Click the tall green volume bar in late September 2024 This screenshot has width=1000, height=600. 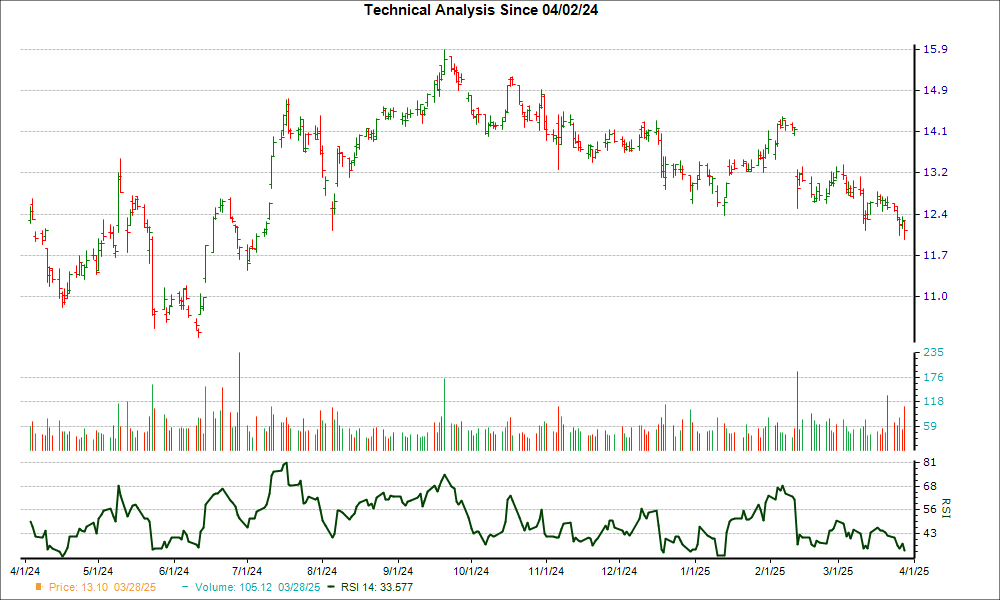[445, 414]
